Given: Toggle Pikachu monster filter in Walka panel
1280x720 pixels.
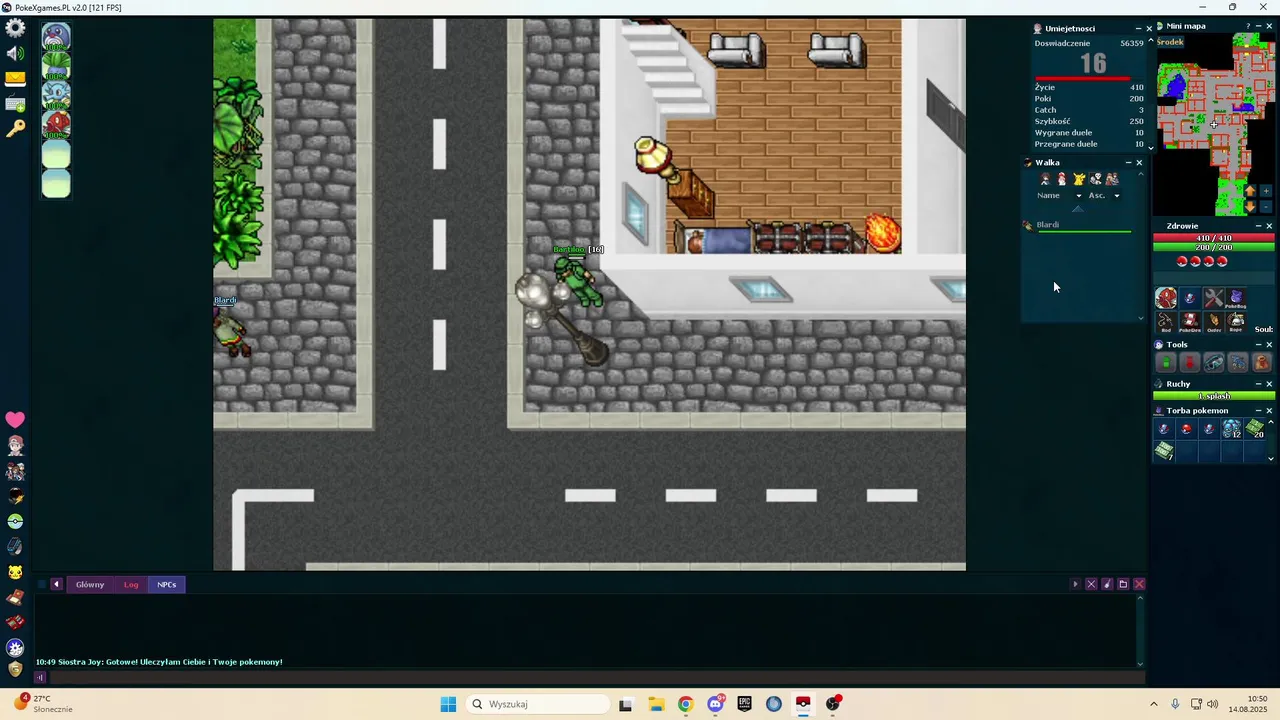Looking at the screenshot, I should point(1079,179).
